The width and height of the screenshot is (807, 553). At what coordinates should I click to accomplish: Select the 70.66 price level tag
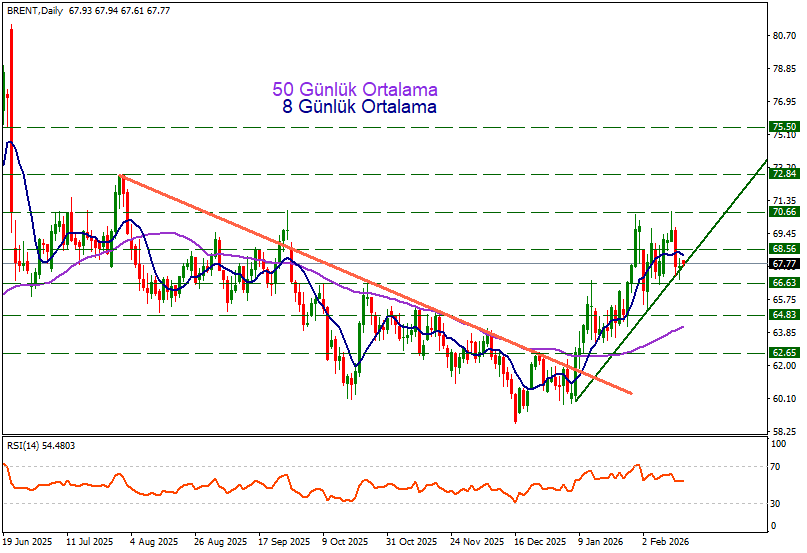[x=783, y=212]
